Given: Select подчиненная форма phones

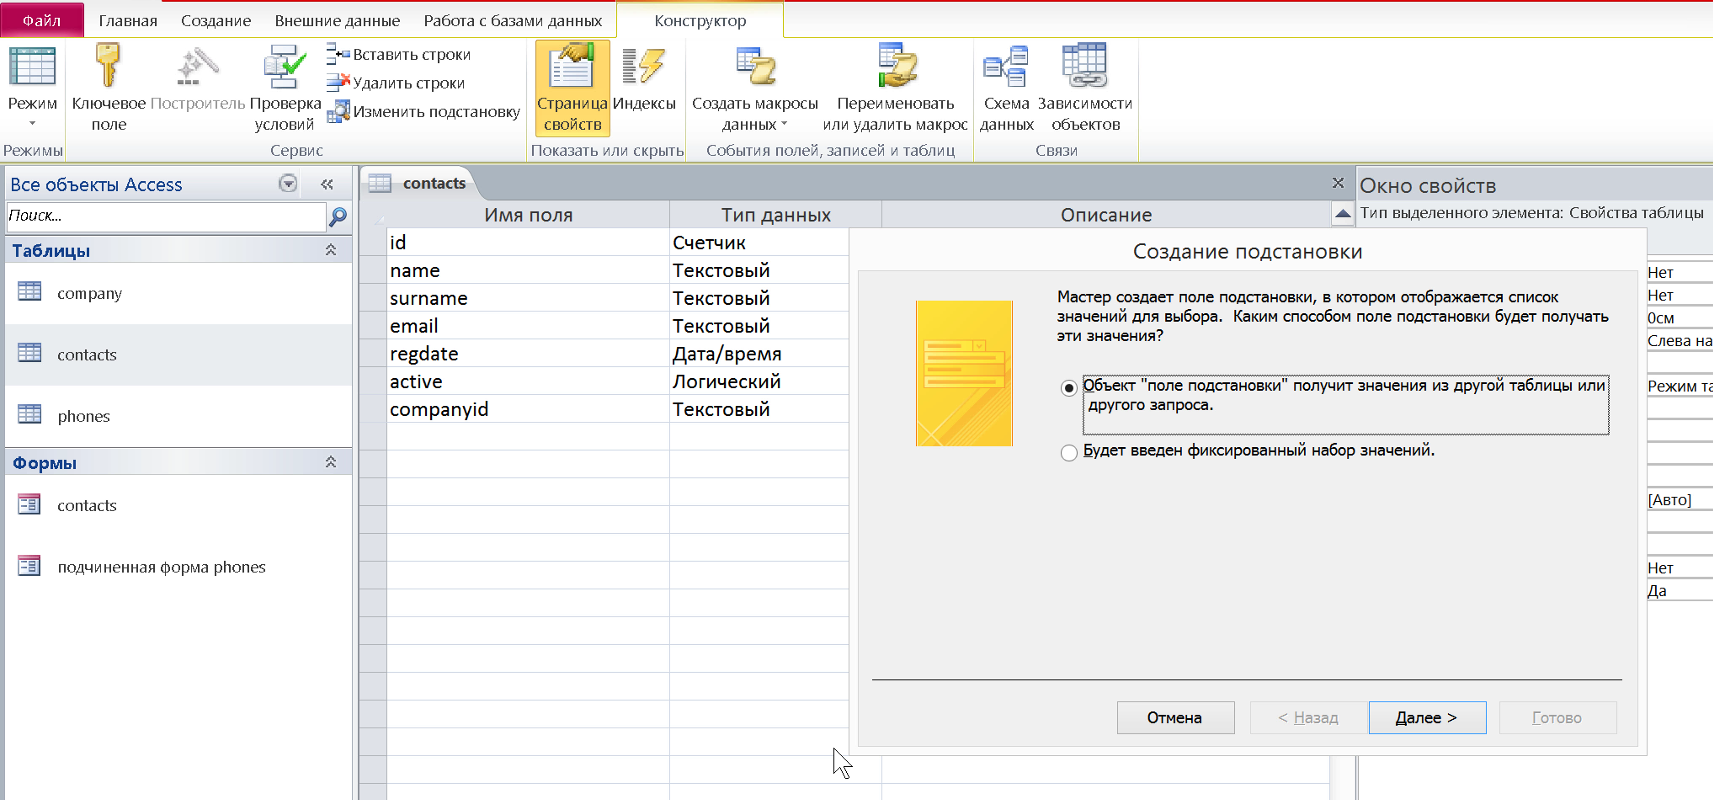Looking at the screenshot, I should tap(178, 567).
